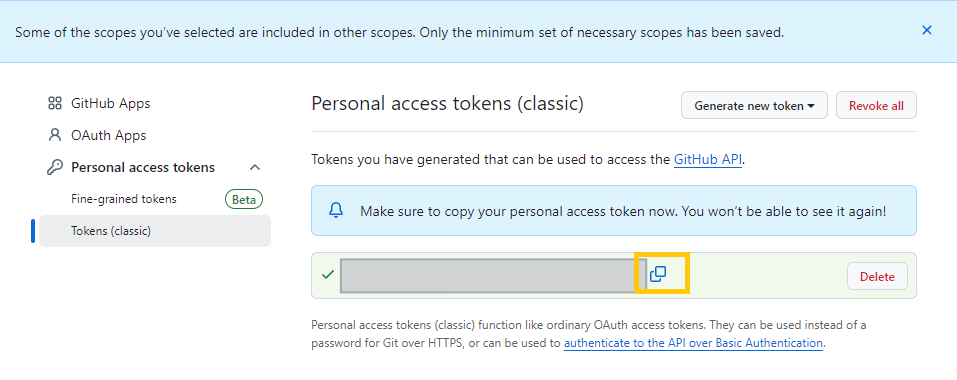Collapse the Personal access tokens section
The image size is (957, 380).
click(x=255, y=167)
